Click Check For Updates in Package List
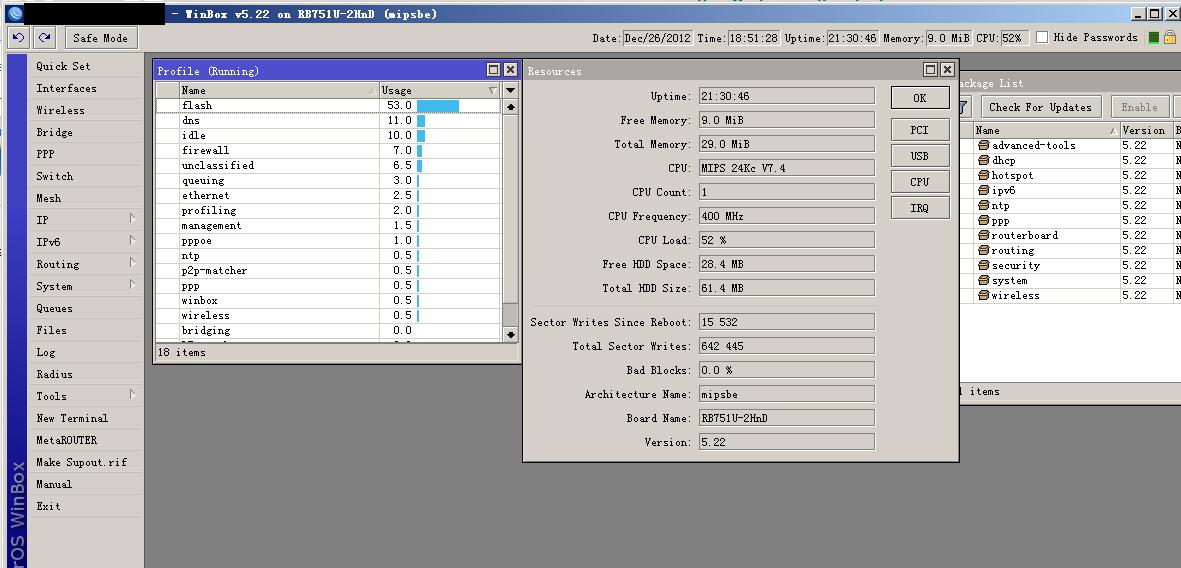Image resolution: width=1181 pixels, height=568 pixels. pyautogui.click(x=1040, y=107)
